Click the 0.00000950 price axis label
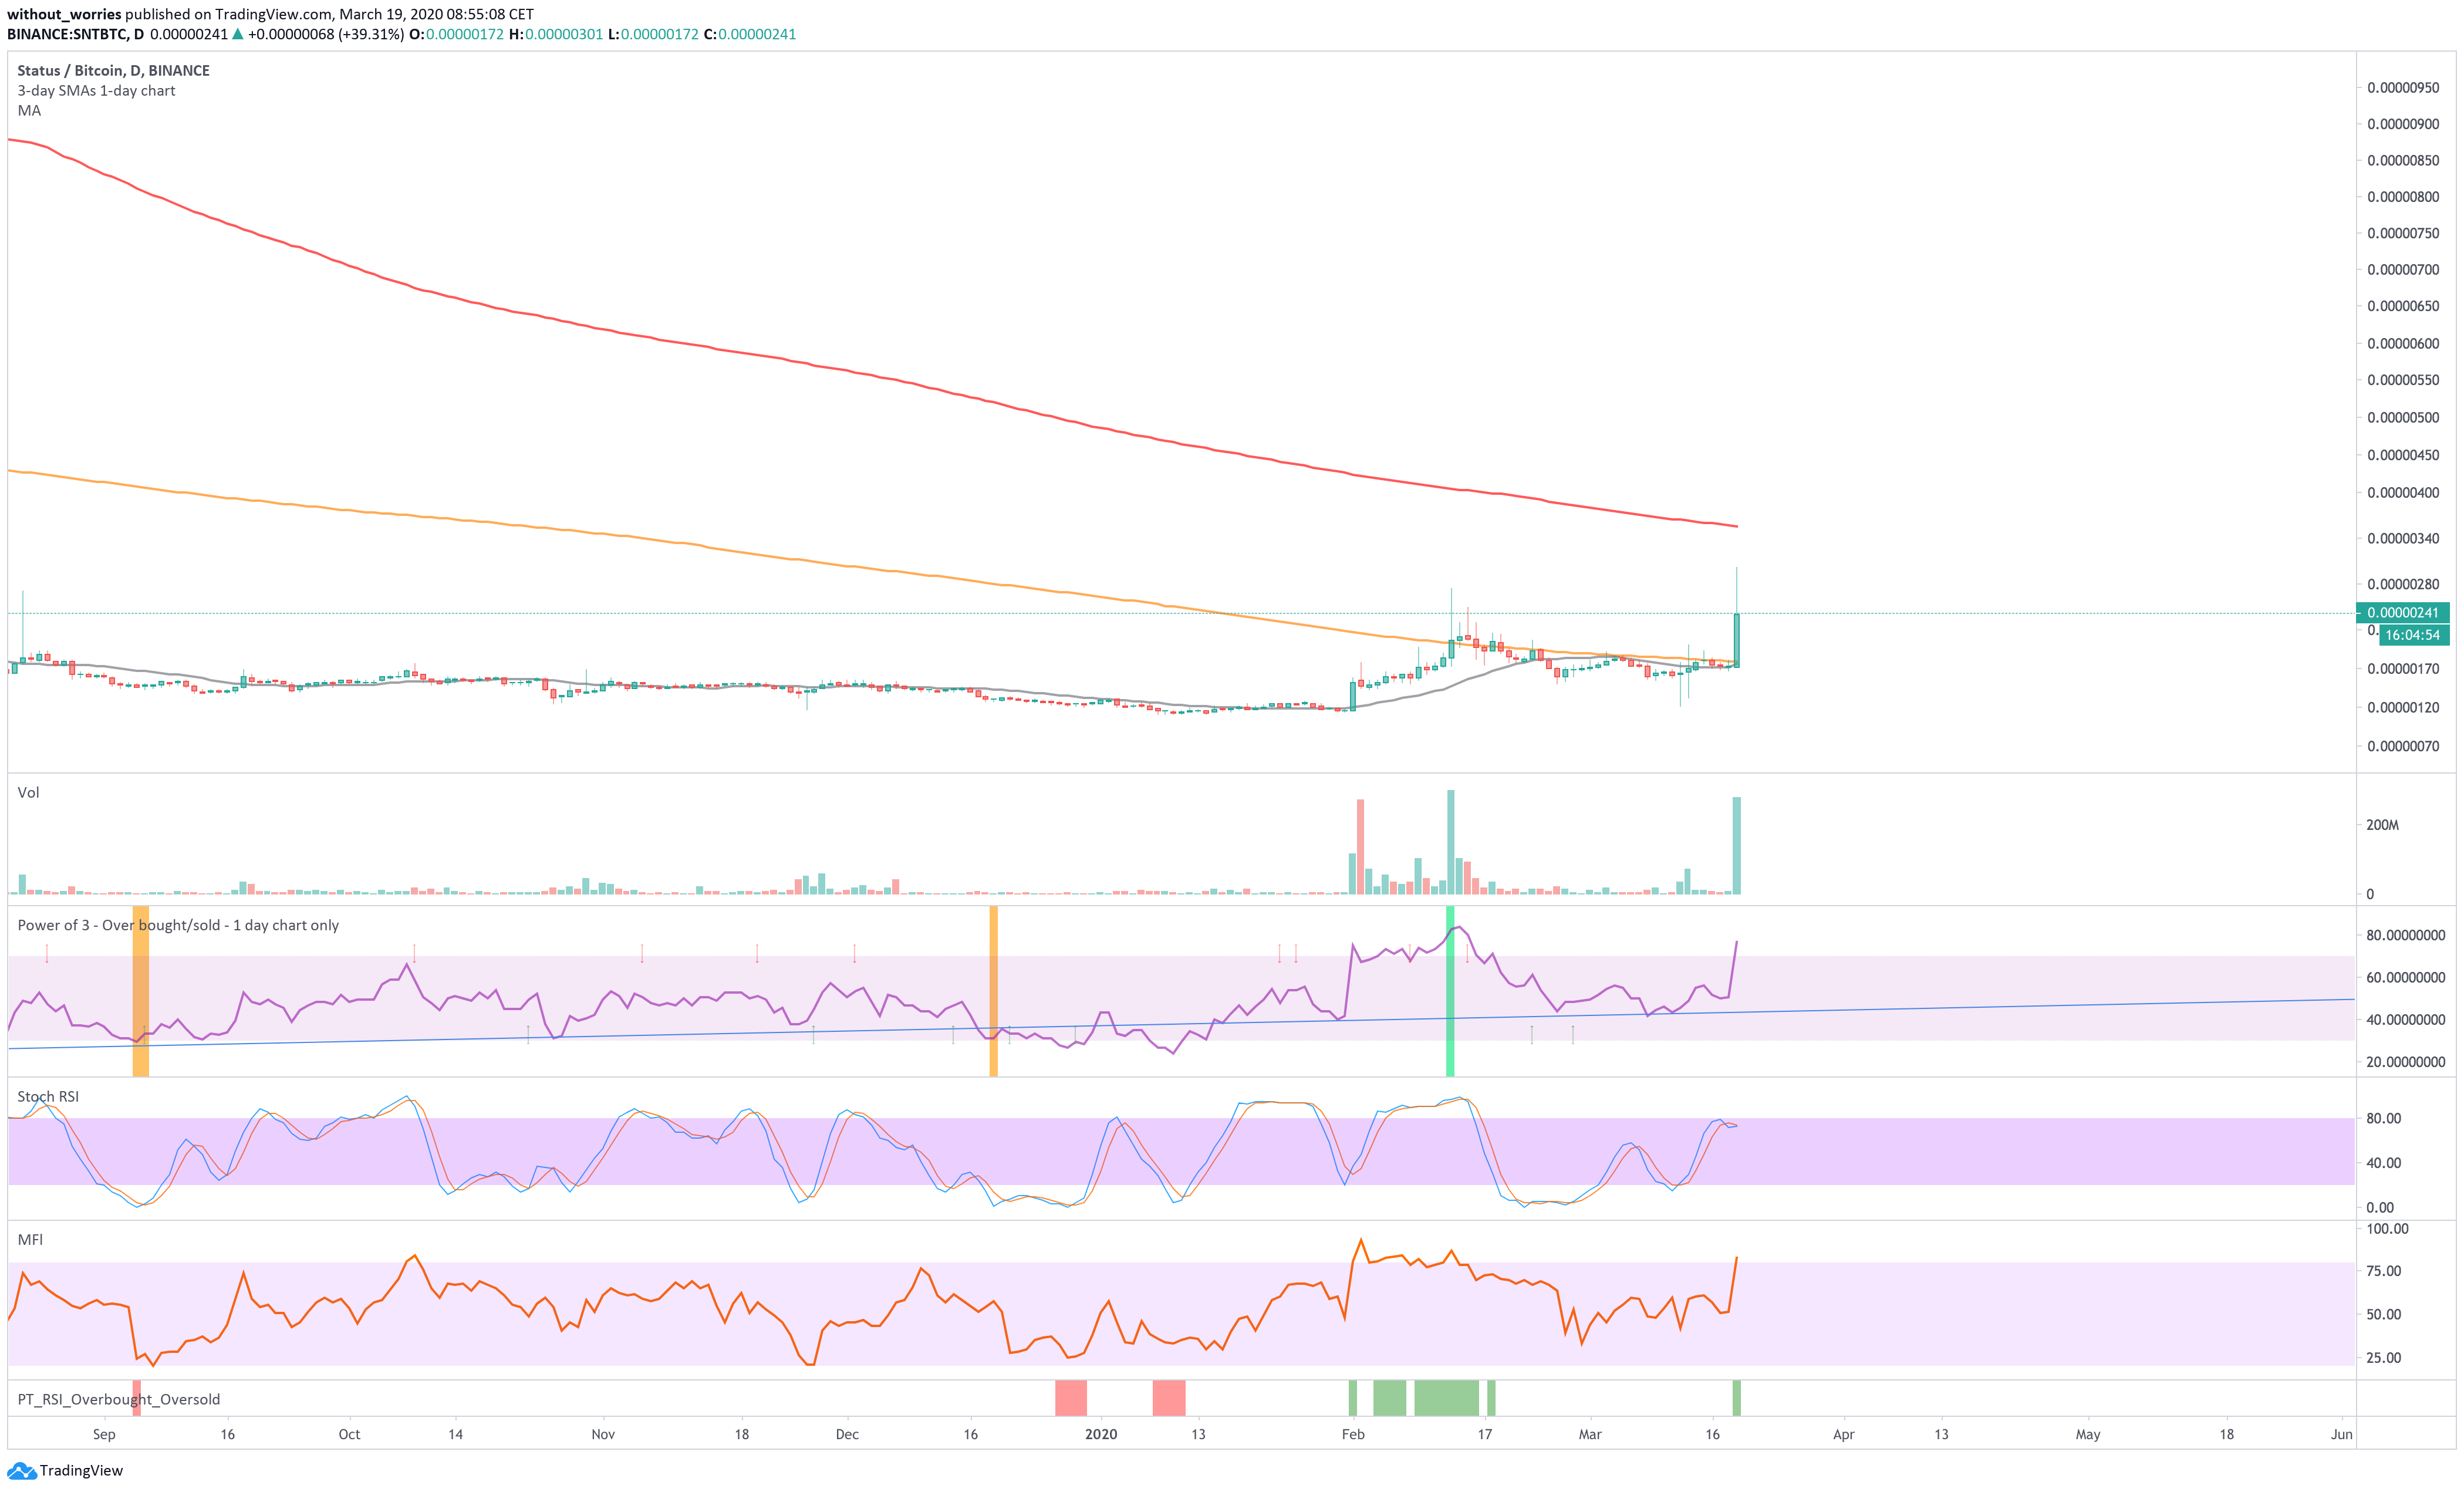2464x1492 pixels. [2403, 88]
